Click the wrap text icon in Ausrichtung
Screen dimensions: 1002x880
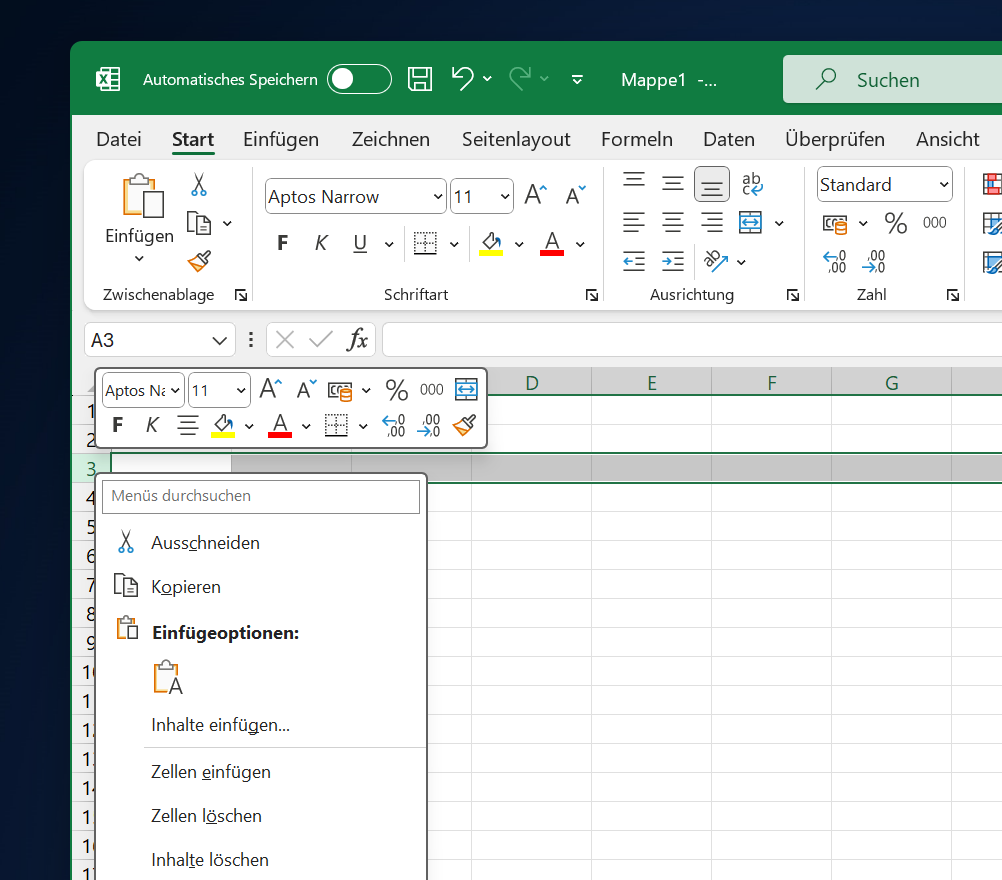[752, 185]
